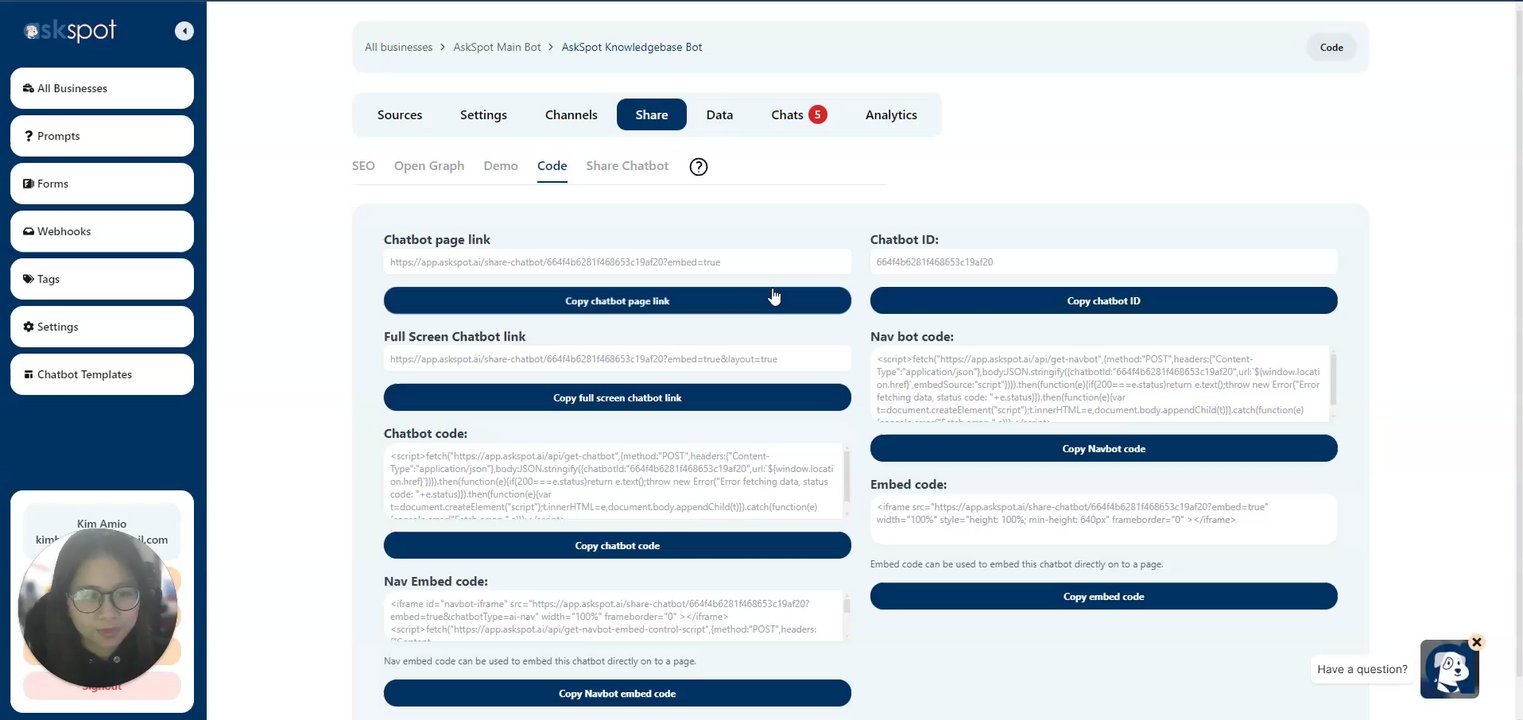Close the Have a question popup

click(1477, 642)
